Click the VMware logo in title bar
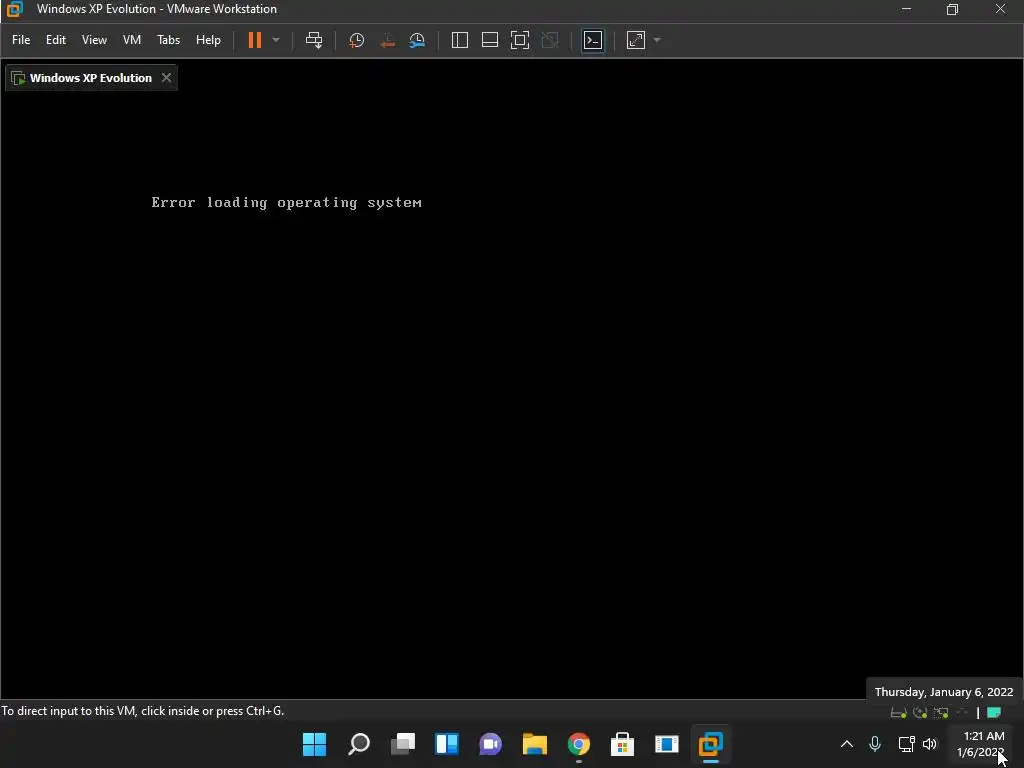 click(14, 9)
